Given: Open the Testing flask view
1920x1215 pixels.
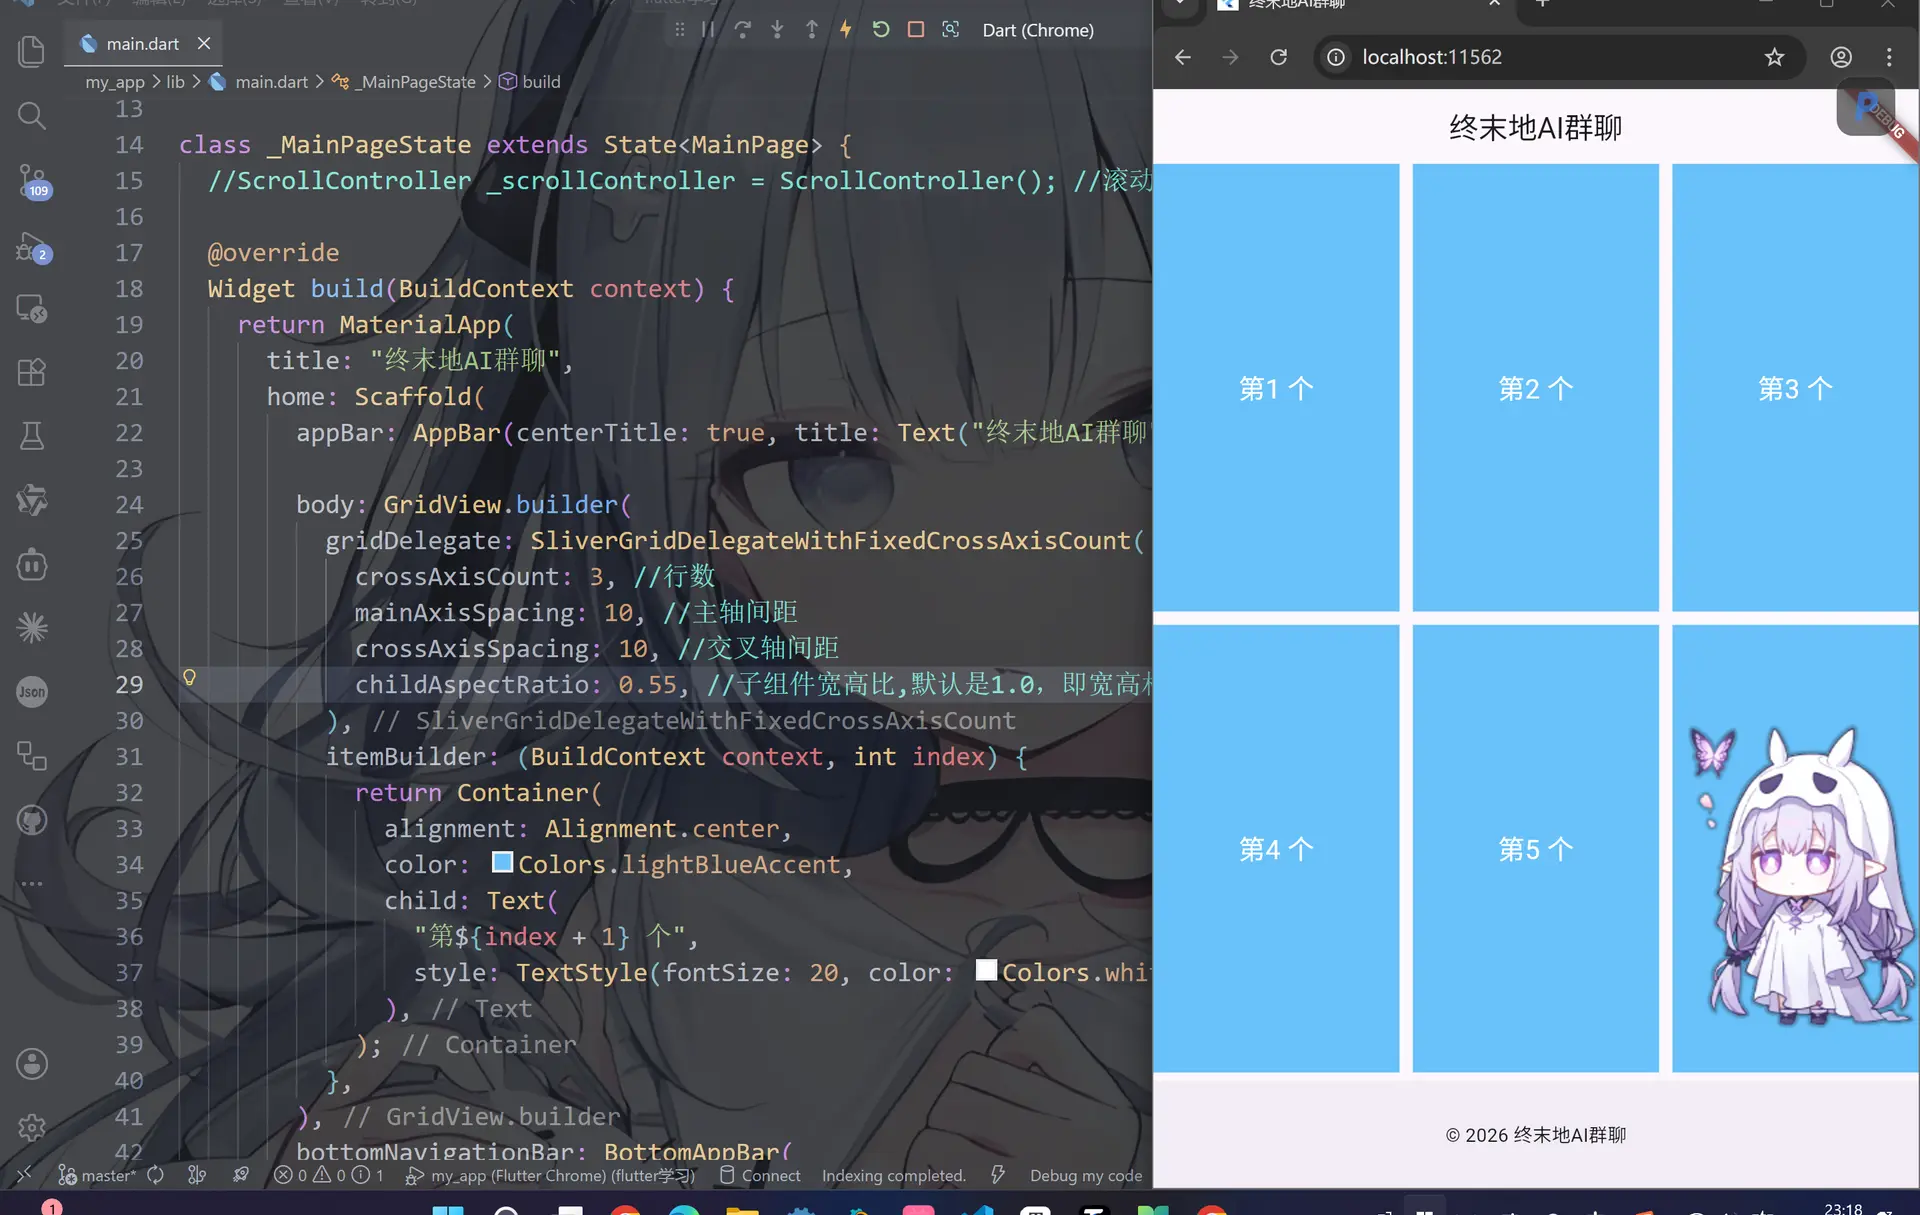Looking at the screenshot, I should pos(32,436).
